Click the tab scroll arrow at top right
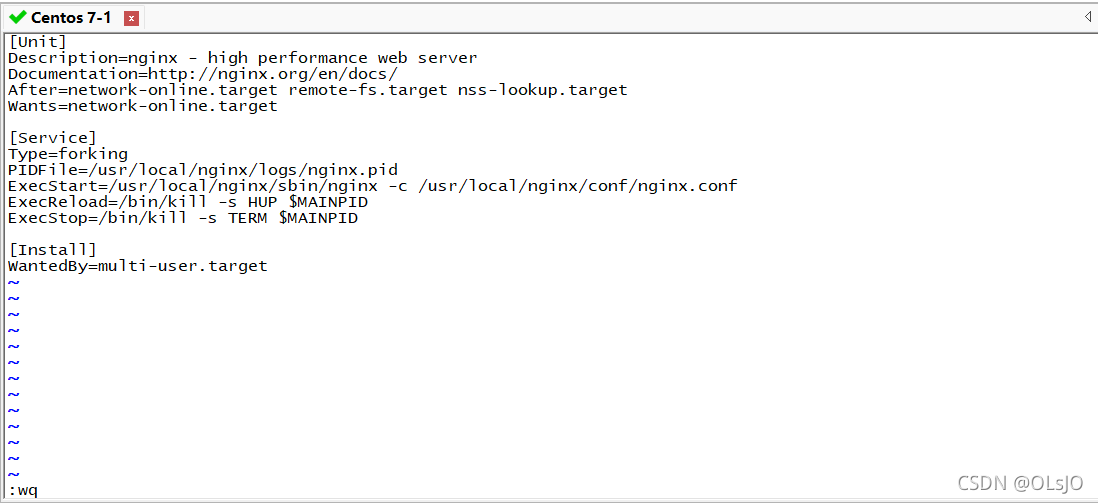The image size is (1098, 503). pyautogui.click(x=1087, y=16)
